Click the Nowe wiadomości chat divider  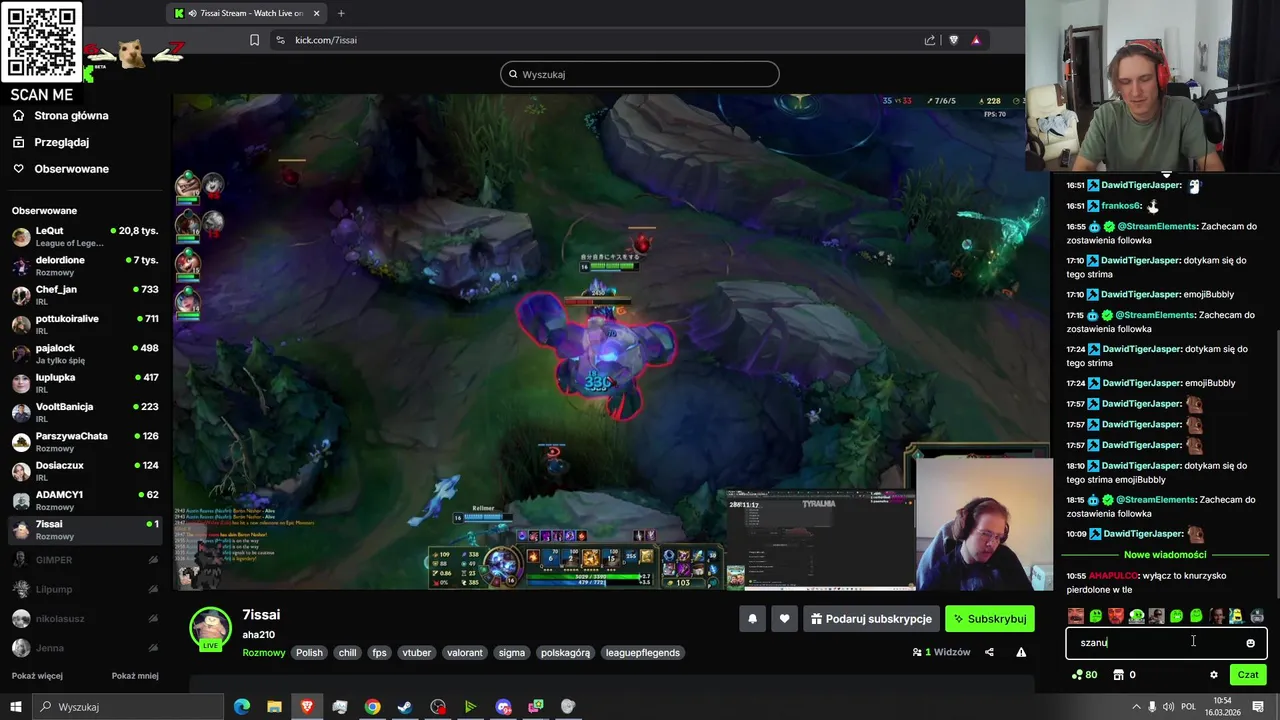point(1165,555)
